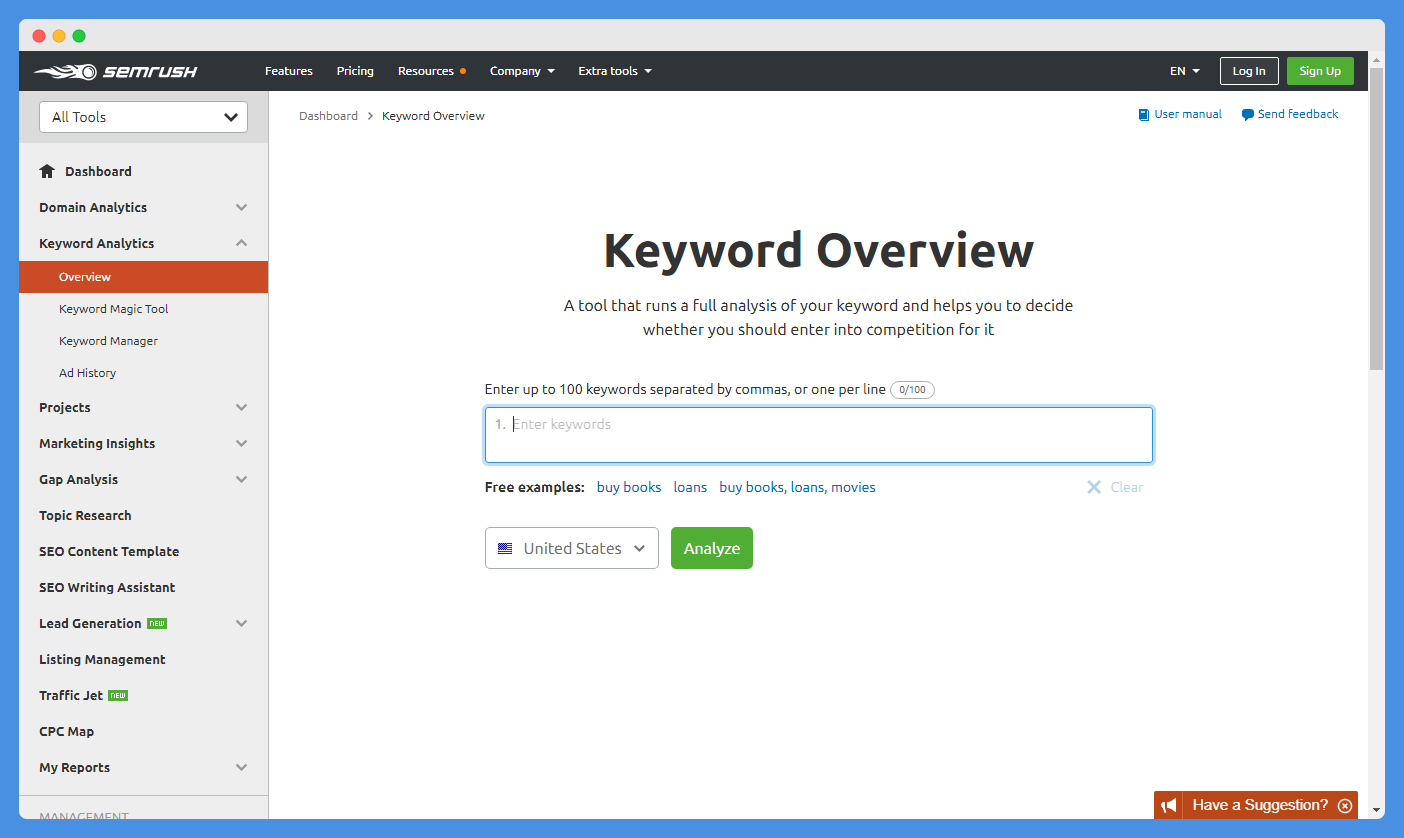Open the Company menu
The width and height of the screenshot is (1404, 838).
click(522, 71)
